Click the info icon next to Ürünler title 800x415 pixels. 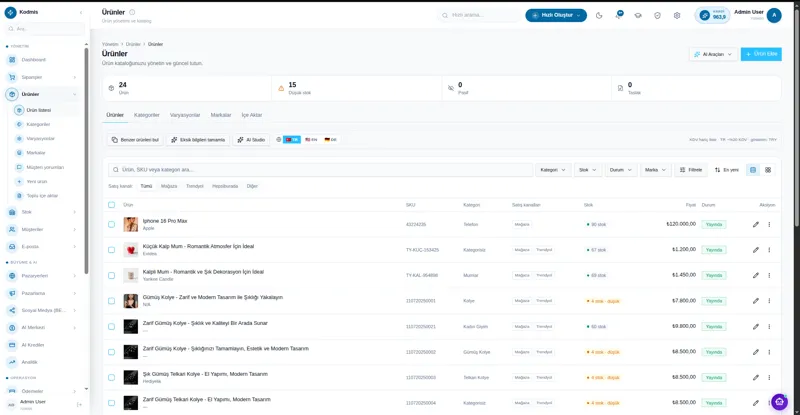coord(132,12)
